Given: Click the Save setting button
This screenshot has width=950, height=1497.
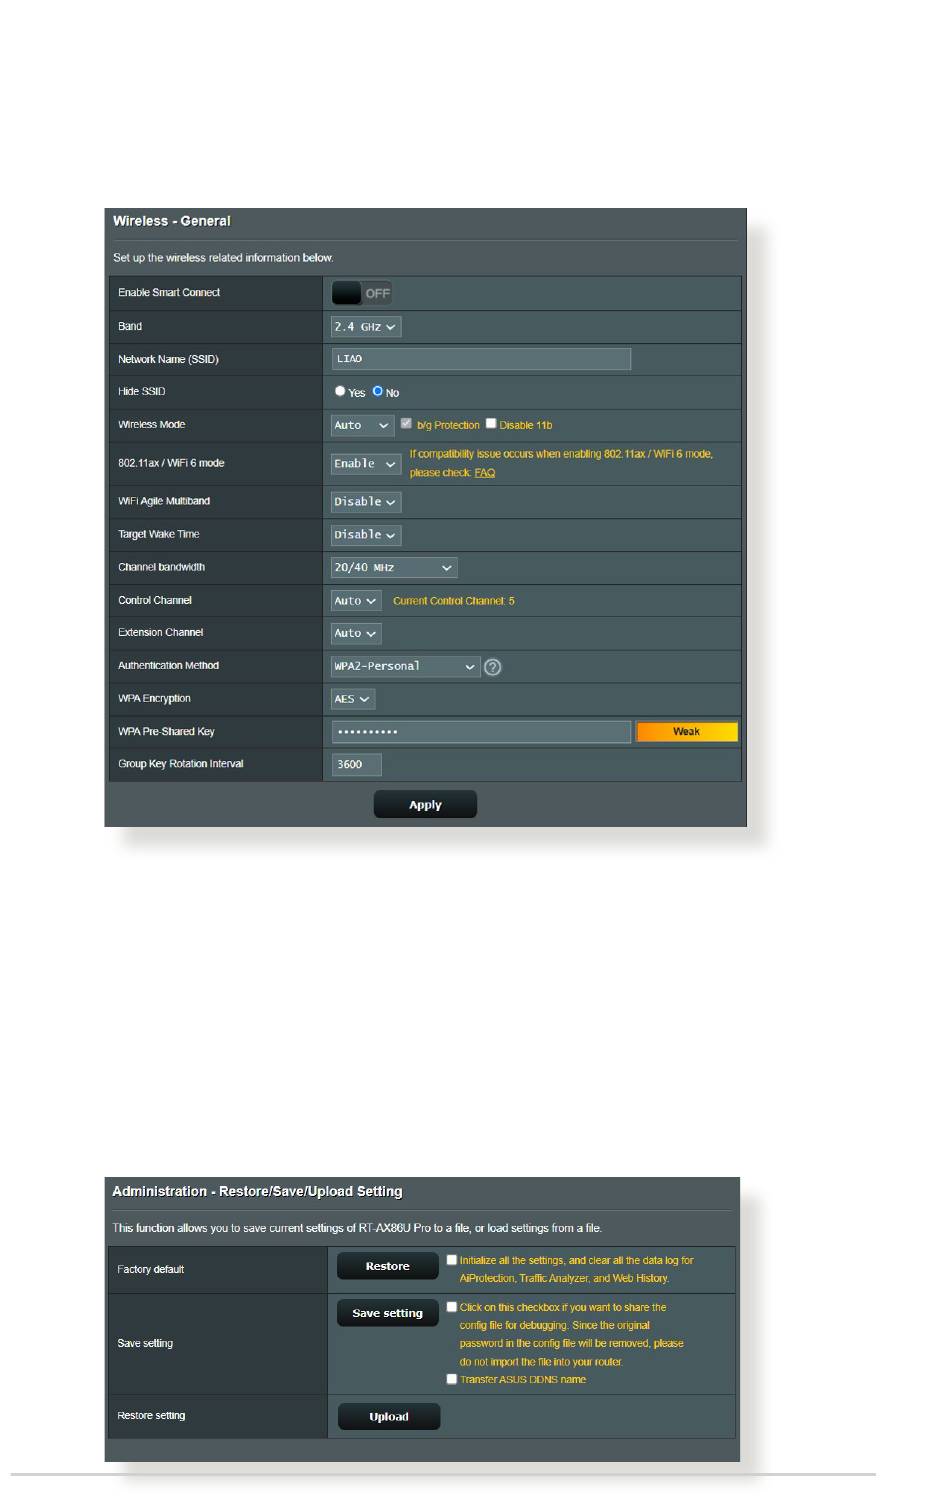Looking at the screenshot, I should click(388, 1313).
